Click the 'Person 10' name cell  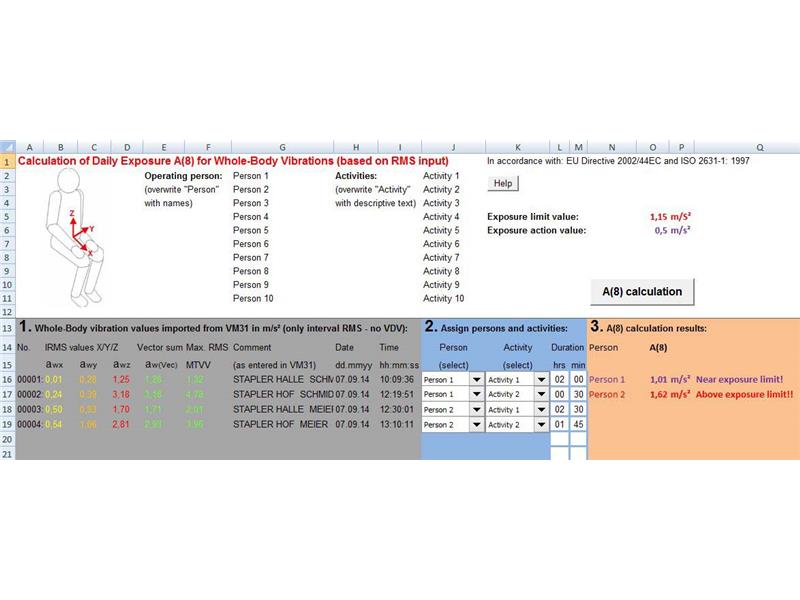(x=253, y=298)
